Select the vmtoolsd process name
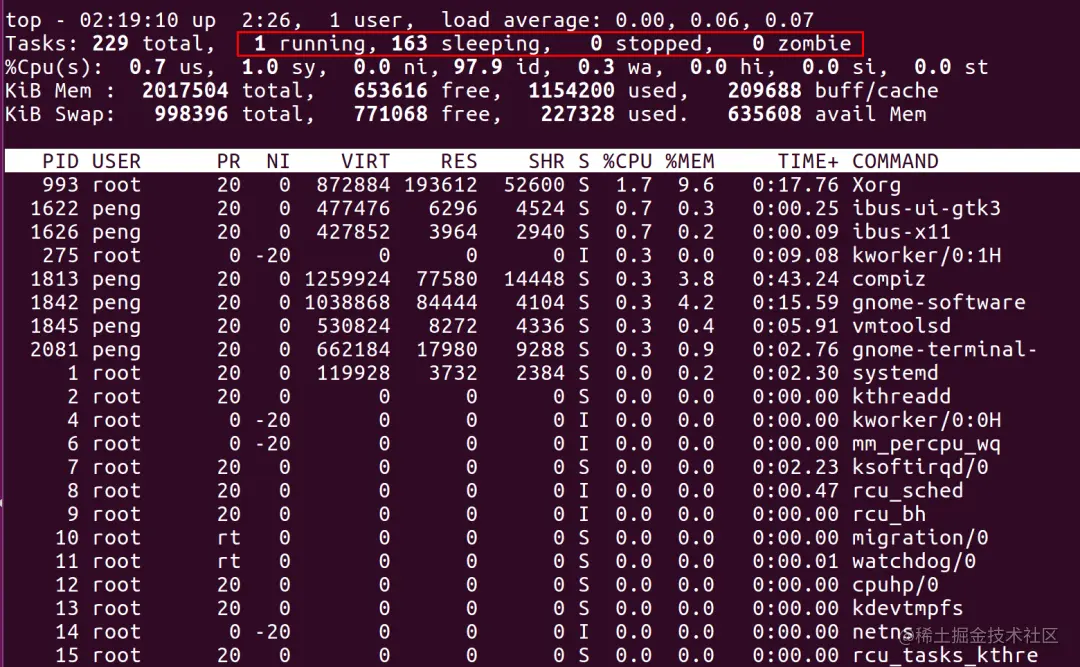The width and height of the screenshot is (1080, 667). pos(901,326)
